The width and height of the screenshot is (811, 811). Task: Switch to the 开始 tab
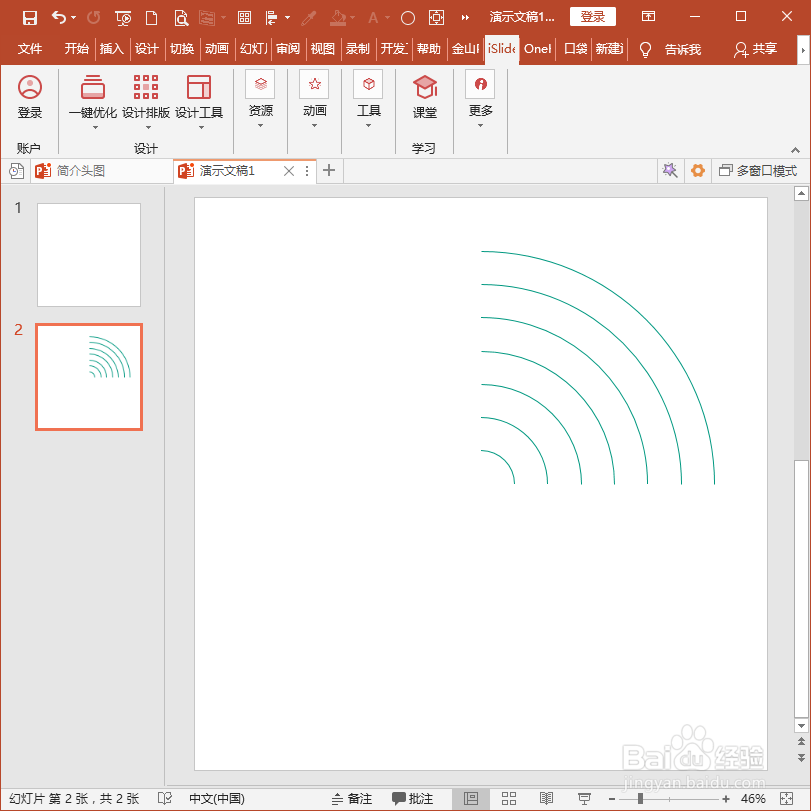pyautogui.click(x=77, y=49)
